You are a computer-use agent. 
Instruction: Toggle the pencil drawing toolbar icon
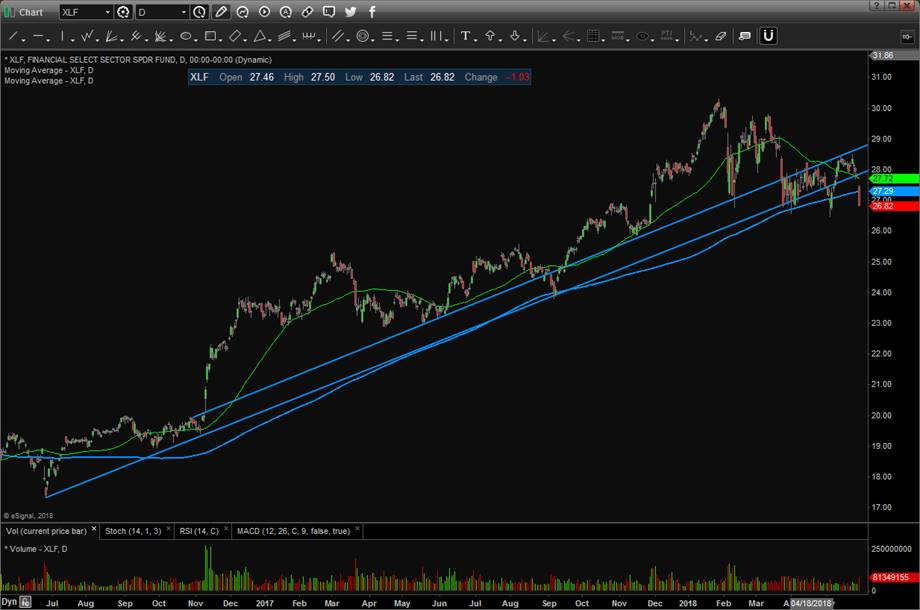tap(221, 12)
